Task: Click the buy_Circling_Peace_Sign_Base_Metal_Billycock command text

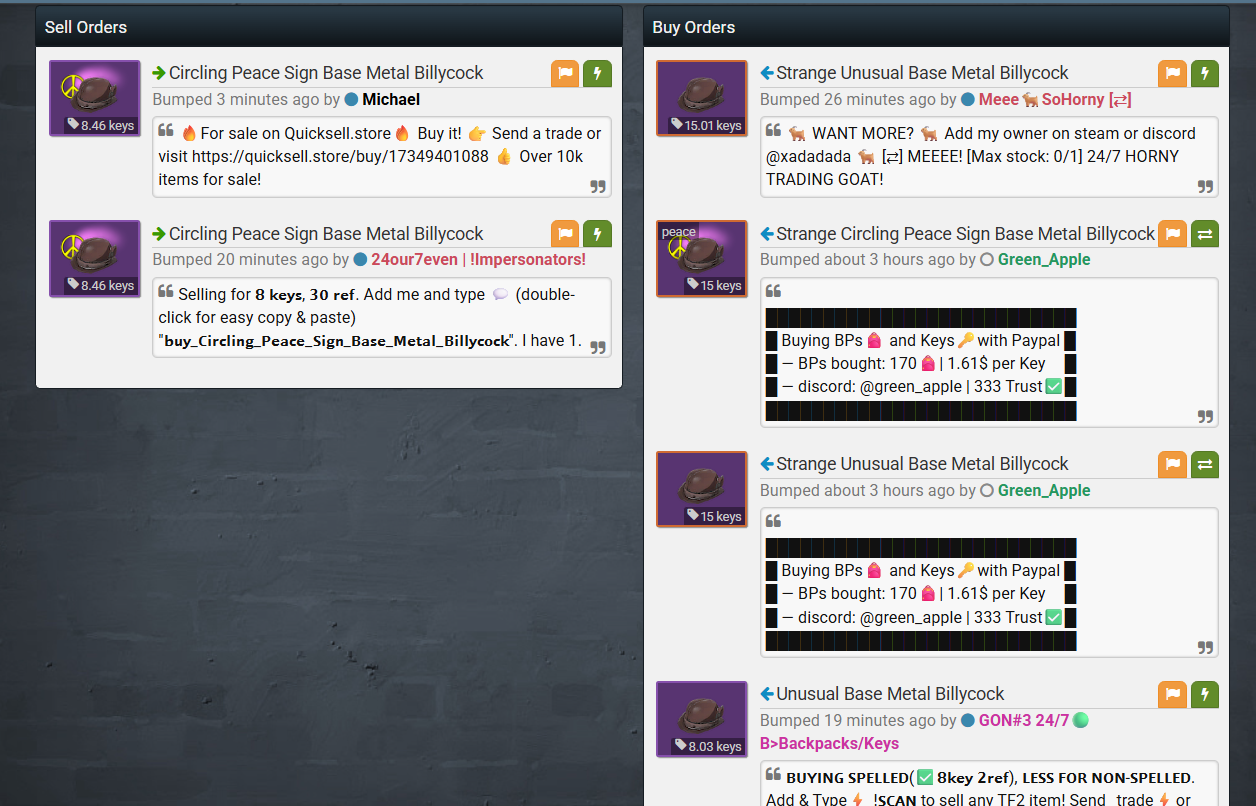Action: (336, 341)
